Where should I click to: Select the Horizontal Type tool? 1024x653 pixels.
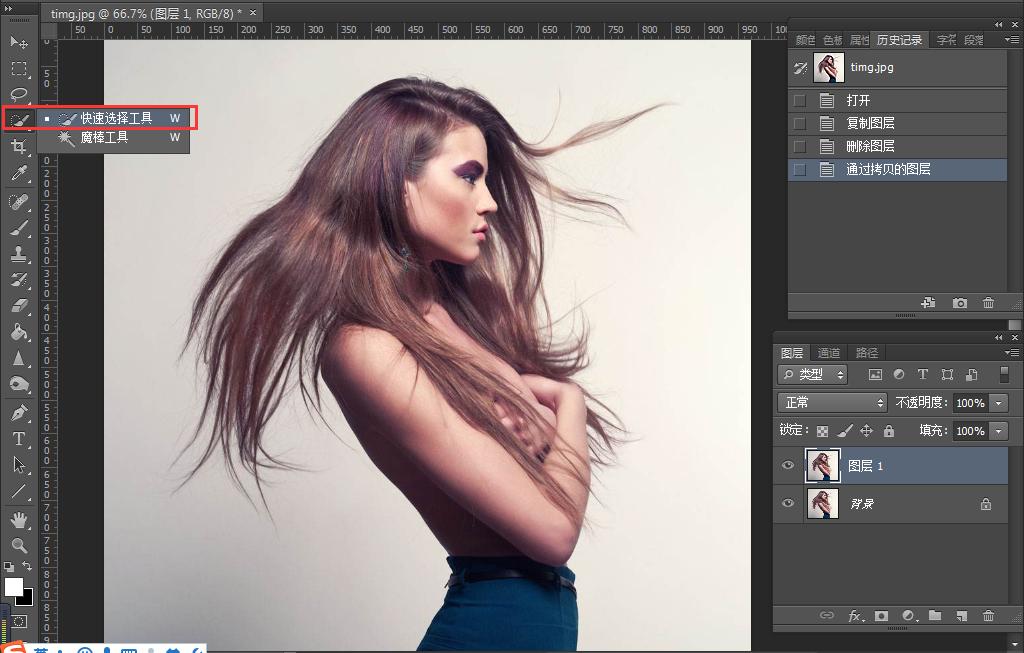[19, 438]
